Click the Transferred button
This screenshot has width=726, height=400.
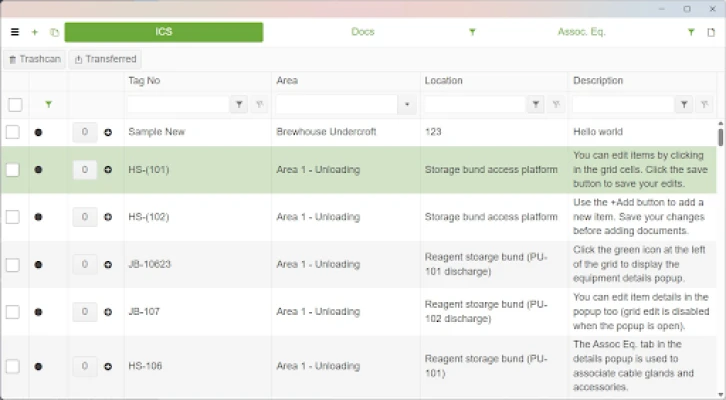105,59
